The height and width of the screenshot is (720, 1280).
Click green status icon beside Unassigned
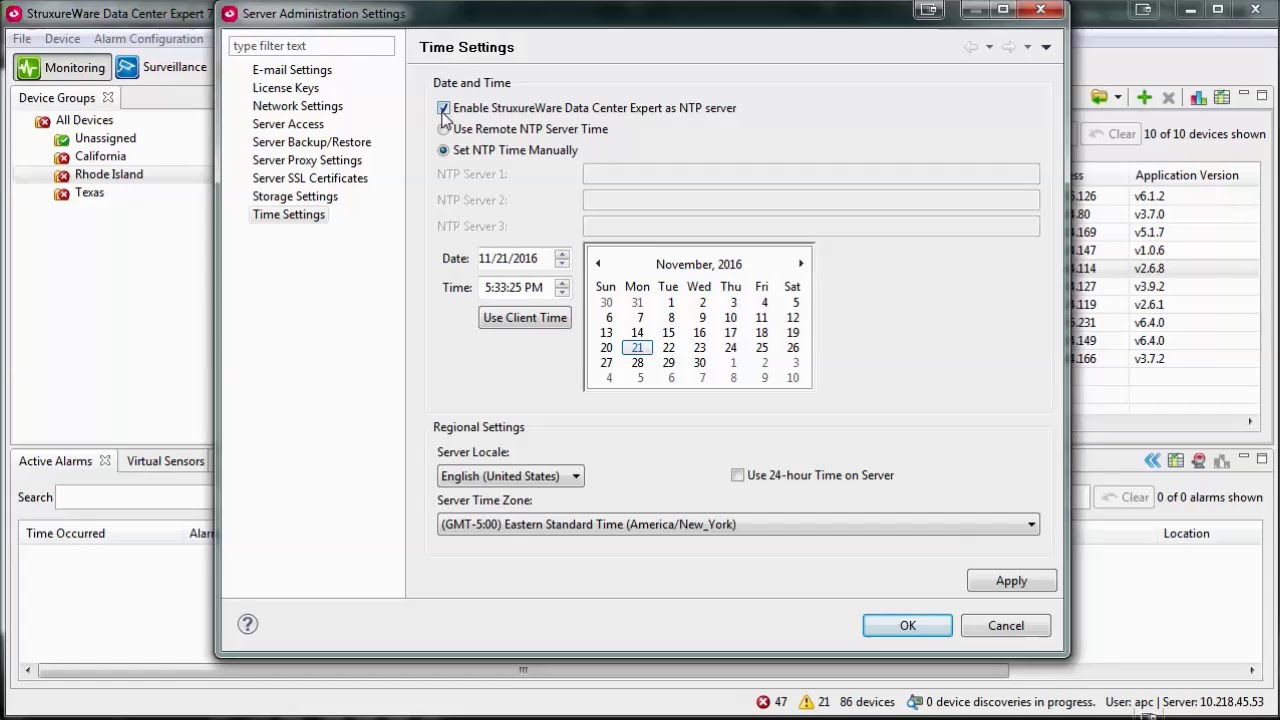point(62,140)
